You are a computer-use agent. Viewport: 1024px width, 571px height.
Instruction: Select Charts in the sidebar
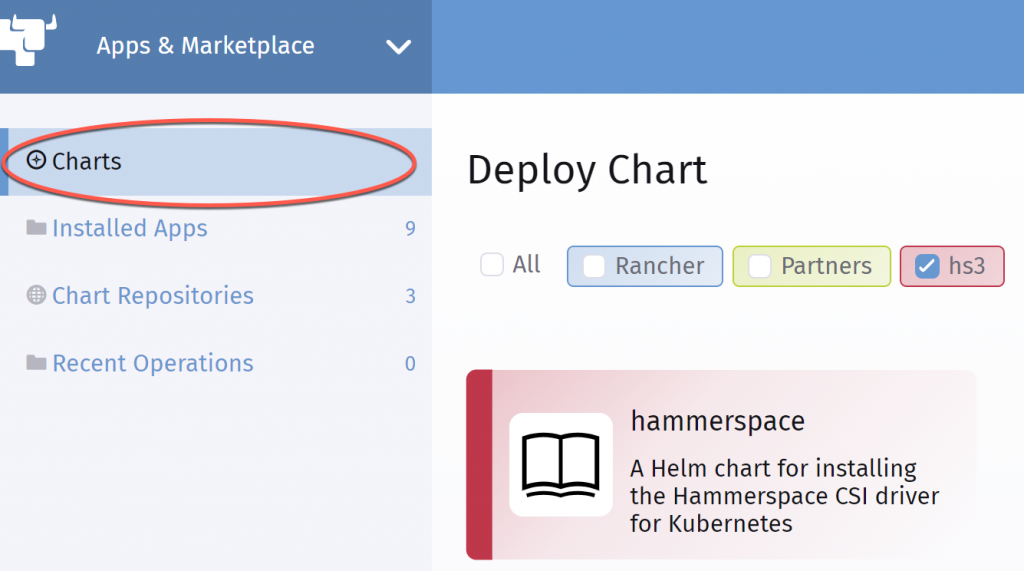[87, 161]
